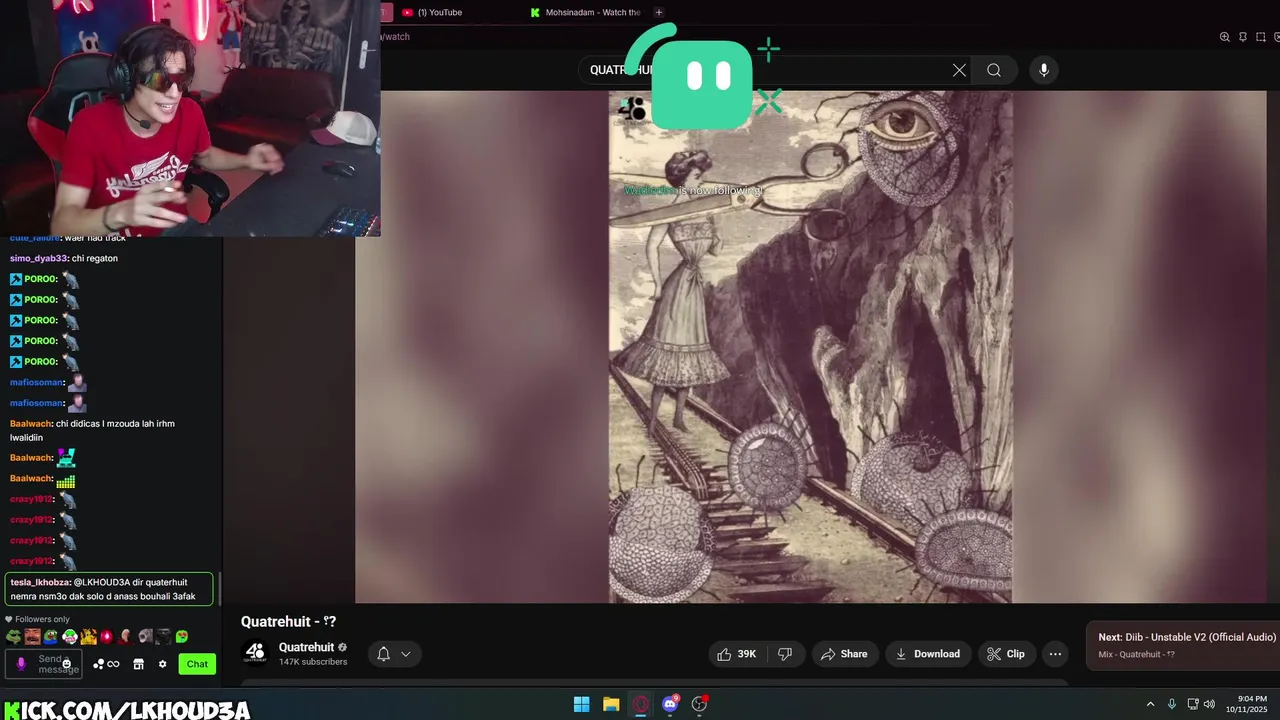Clear the YouTube search box with X
The height and width of the screenshot is (720, 1280).
[959, 70]
